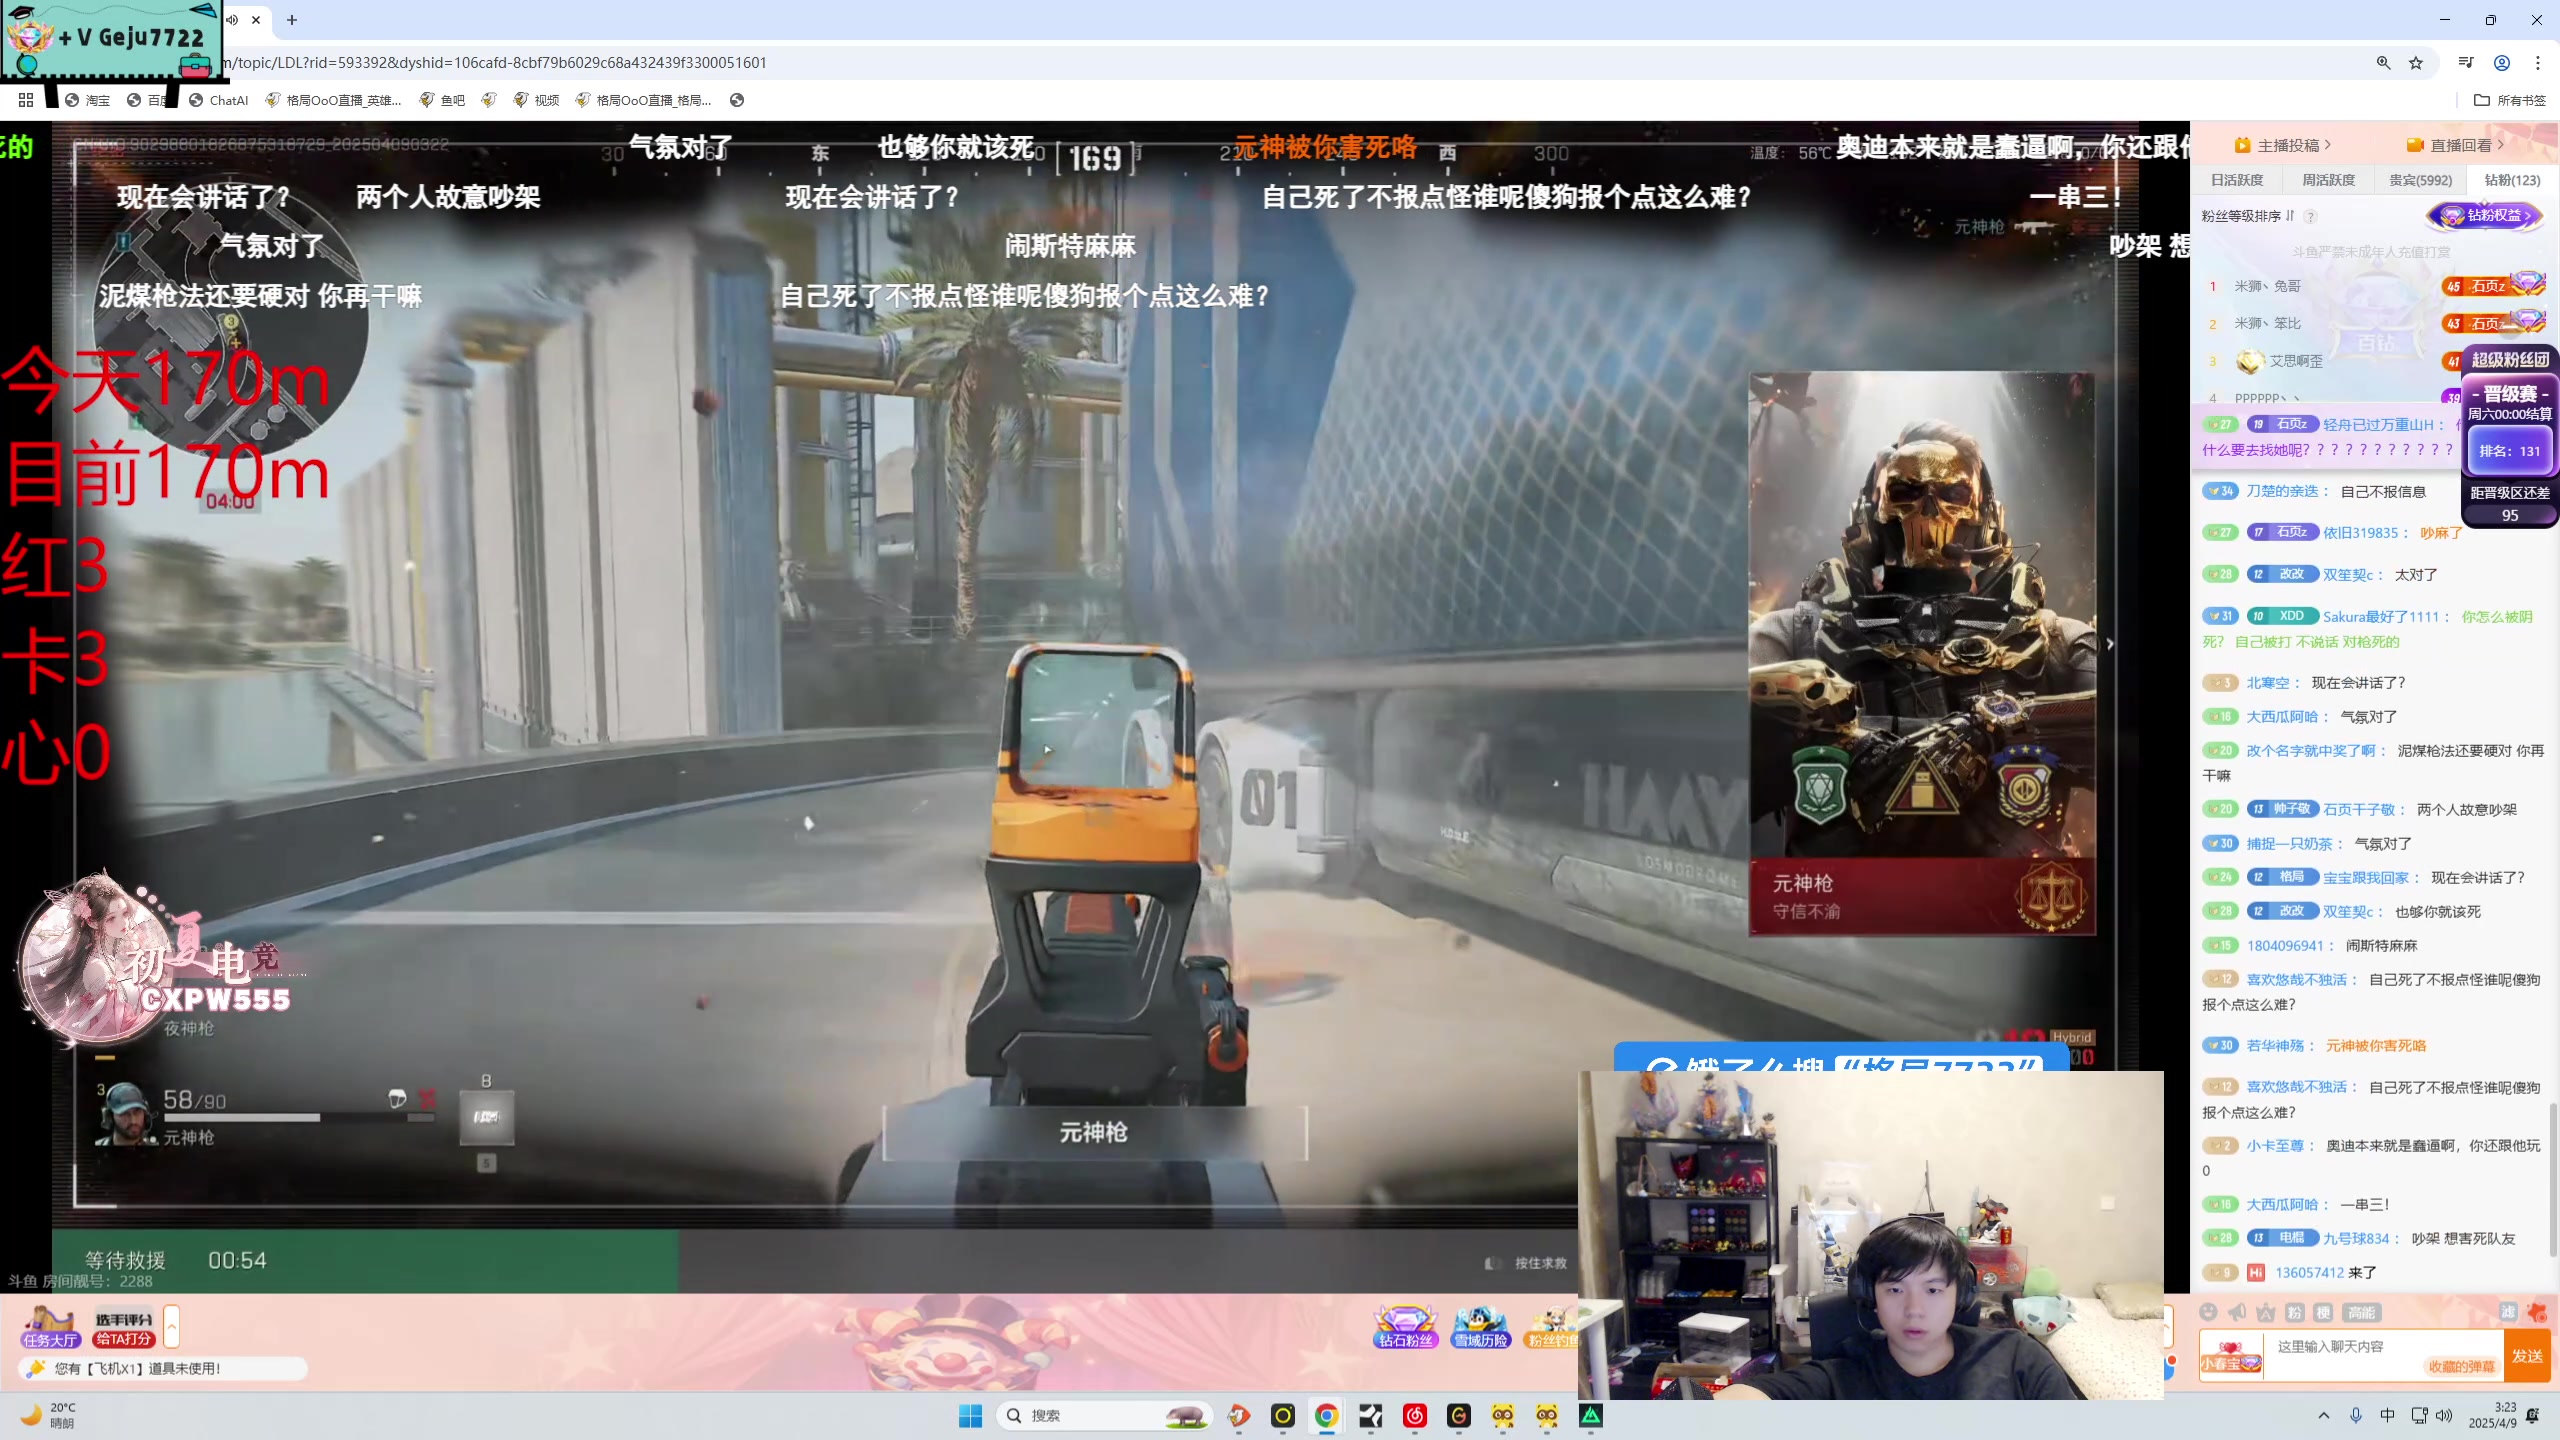
Task: Open Chrome from the taskbar
Action: [1327, 1415]
